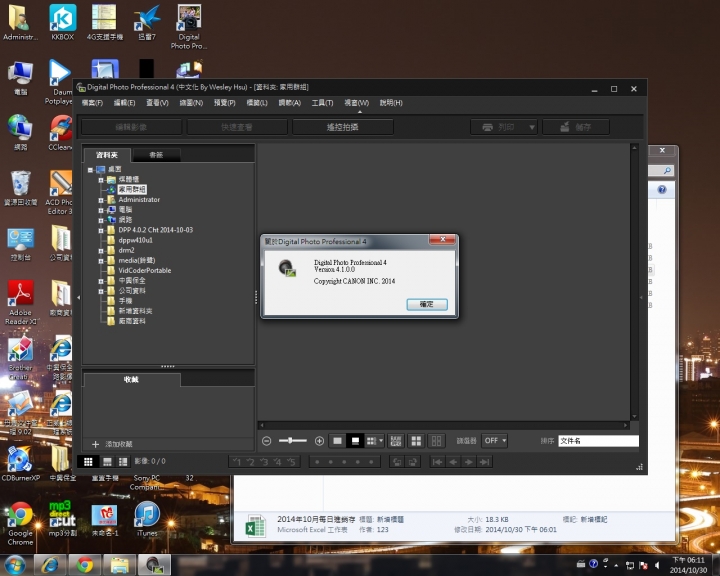
Task: Expand the 公司資料 folder node
Action: point(101,291)
